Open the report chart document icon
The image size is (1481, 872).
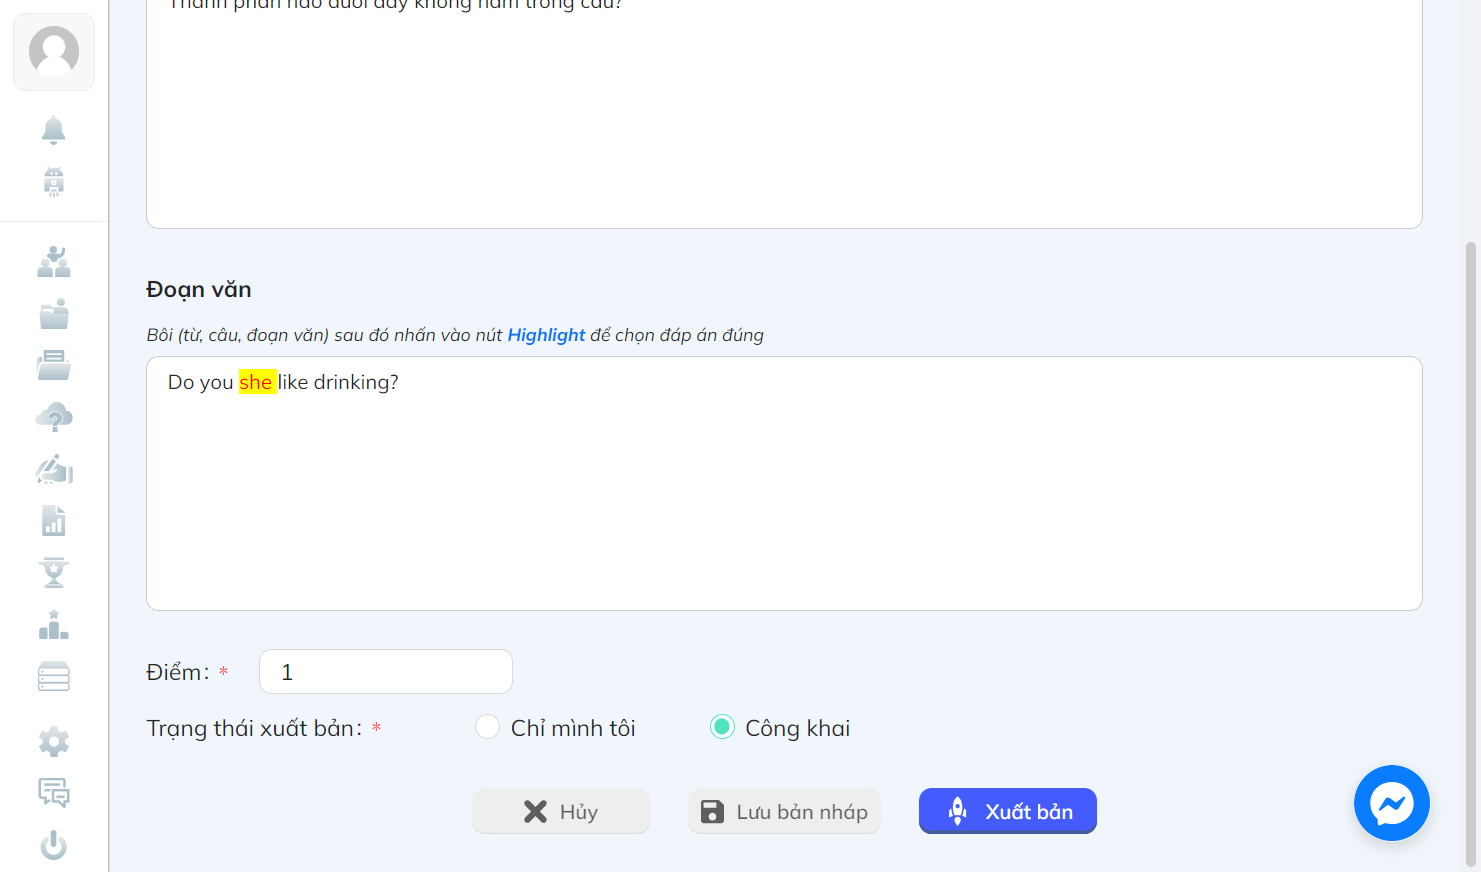54,521
